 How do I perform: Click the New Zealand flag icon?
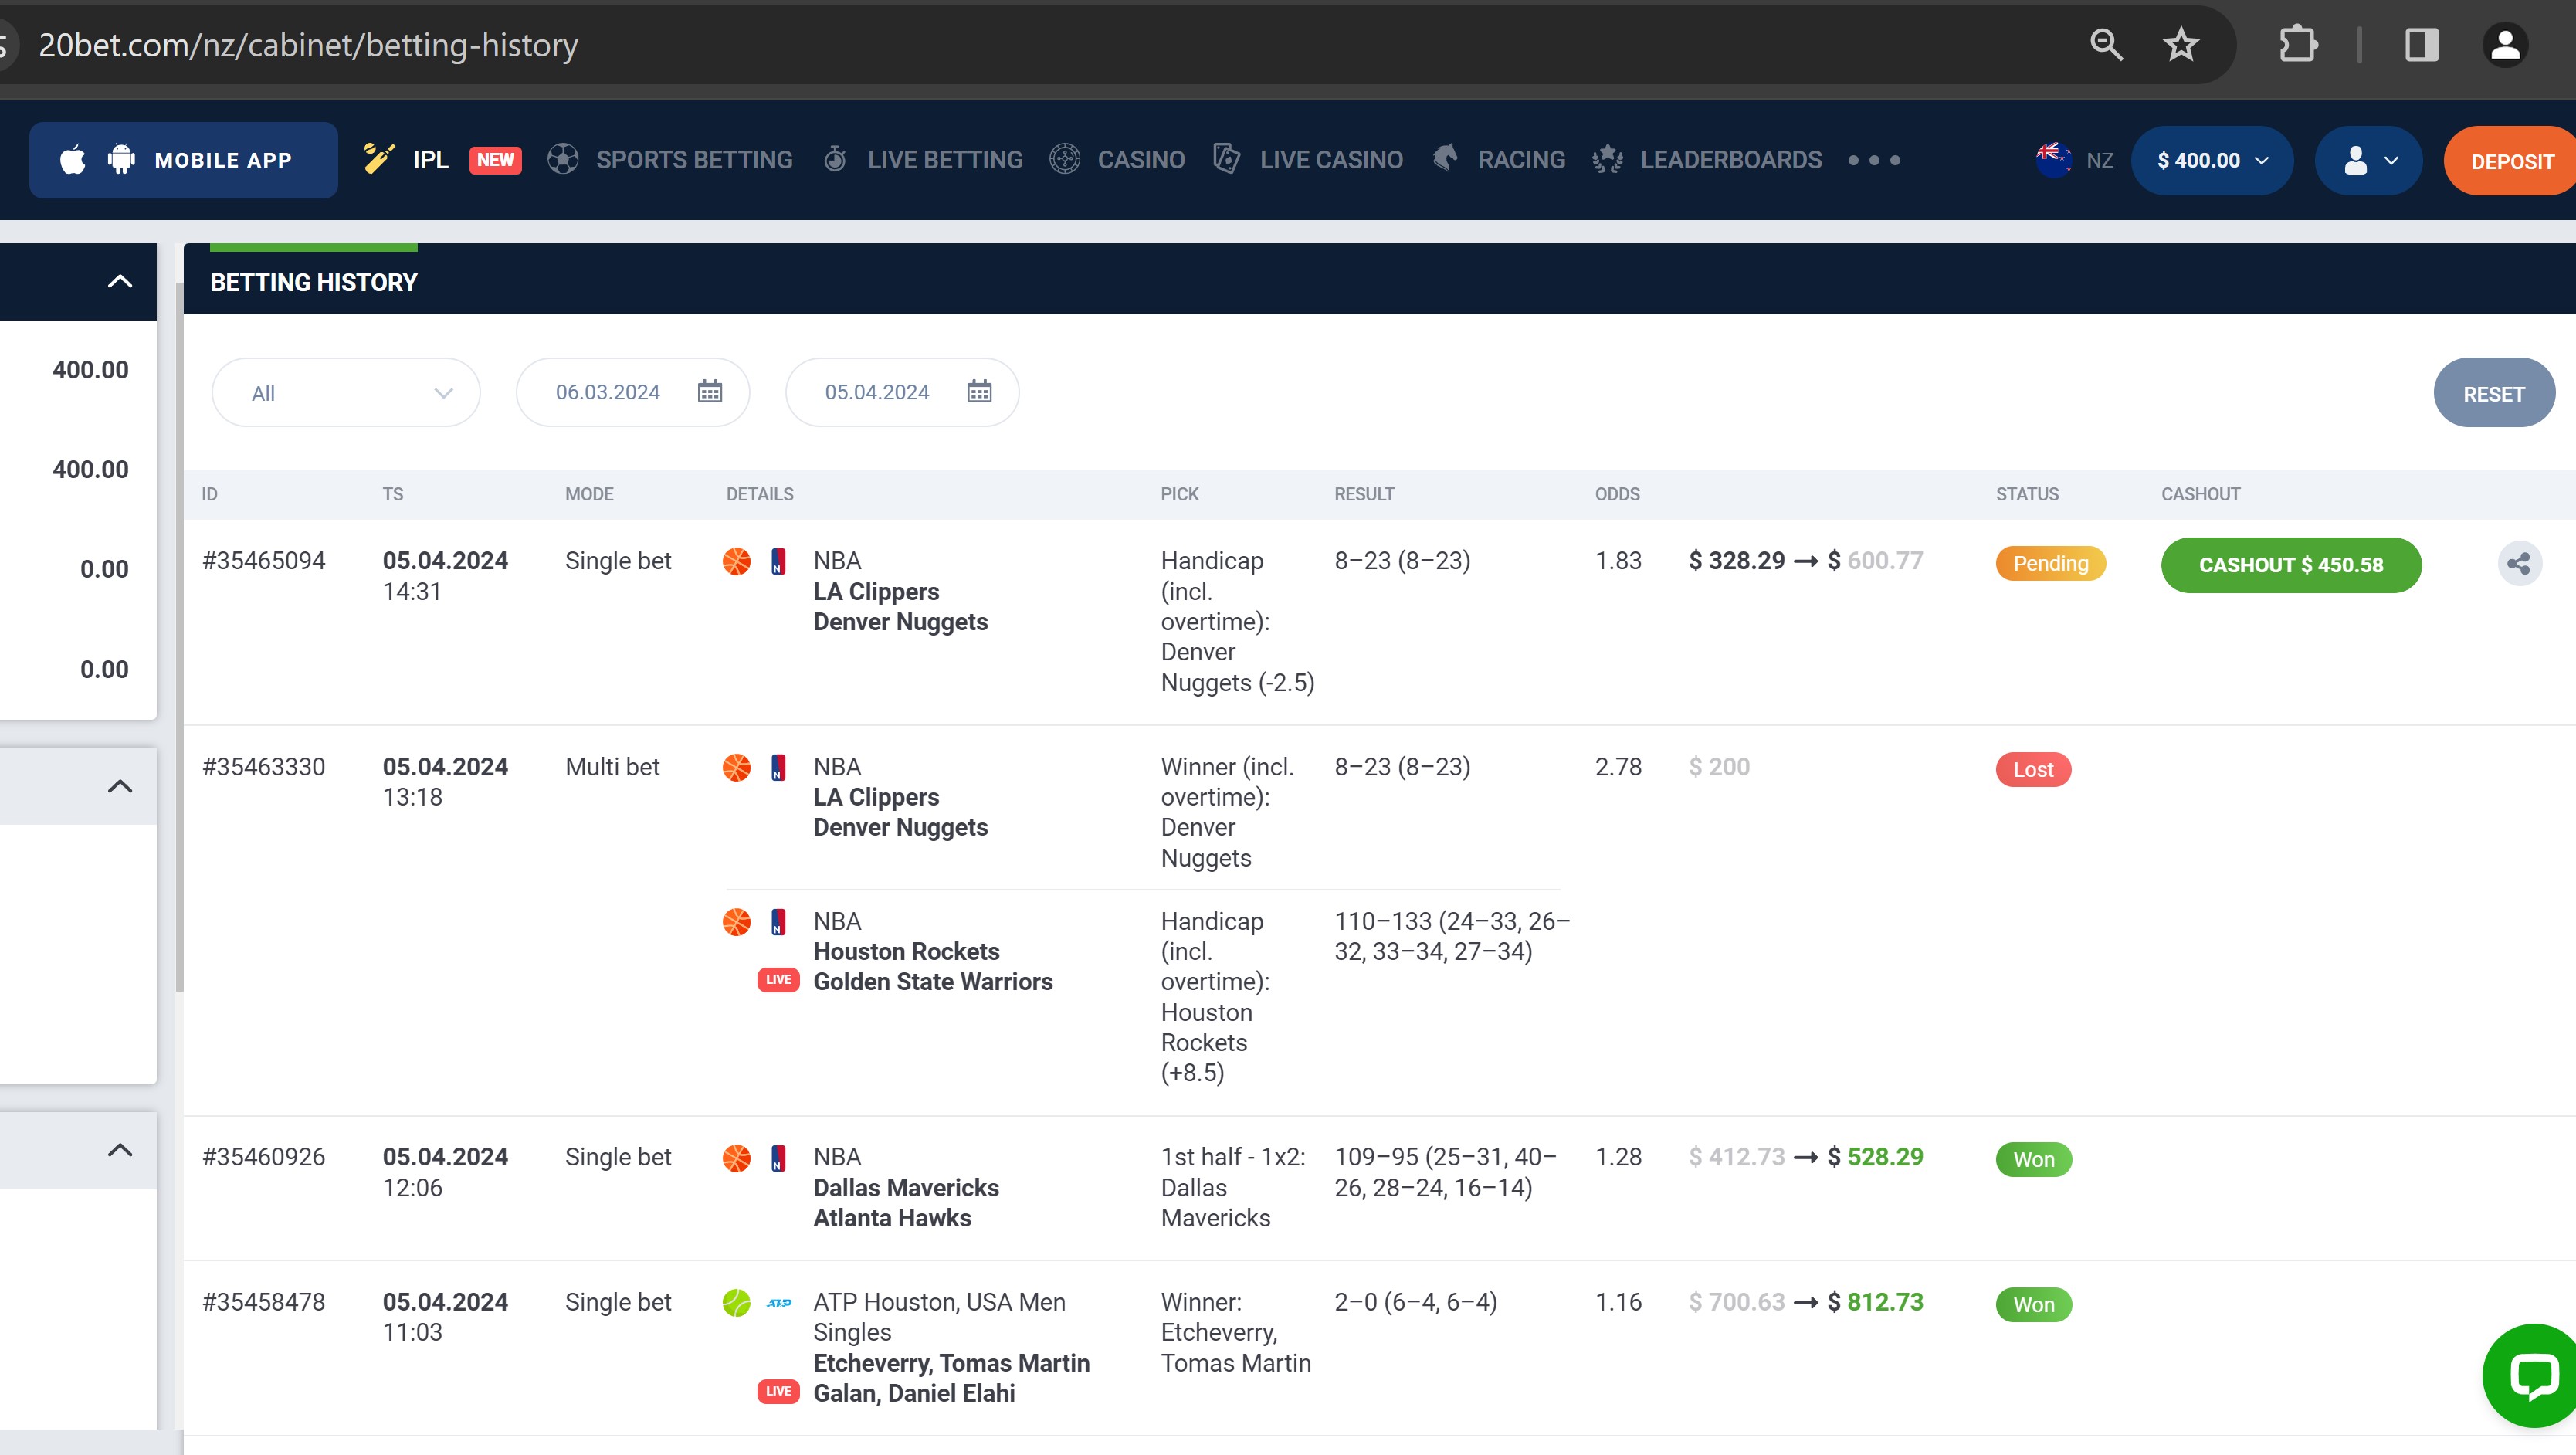2054,159
